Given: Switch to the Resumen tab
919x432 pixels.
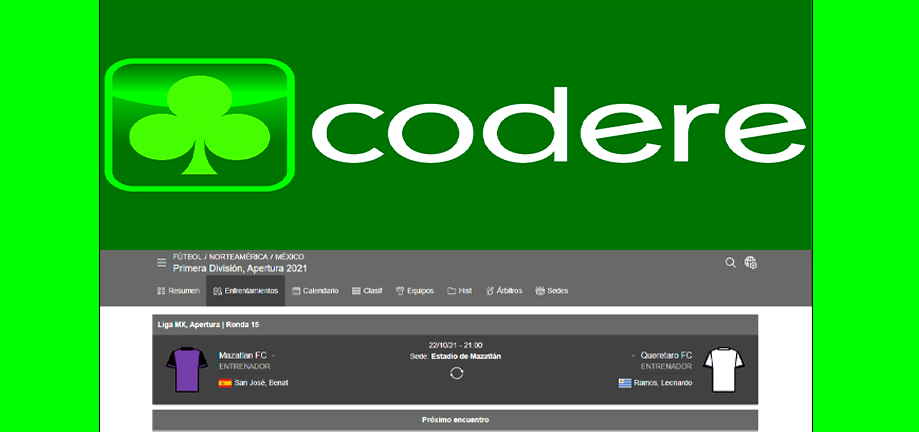Looking at the screenshot, I should click(178, 291).
